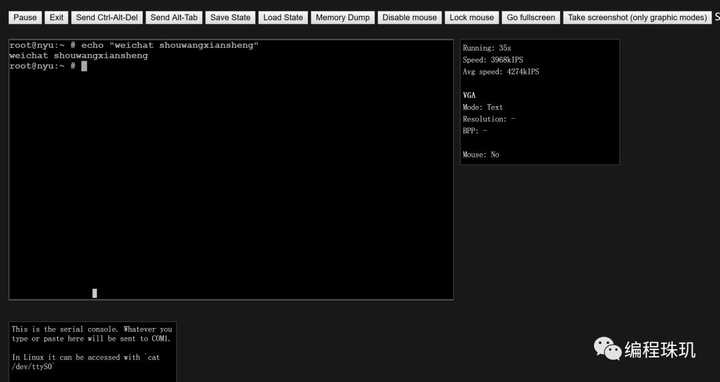Open the Memory Dump option
This screenshot has width=720, height=382.
(343, 17)
